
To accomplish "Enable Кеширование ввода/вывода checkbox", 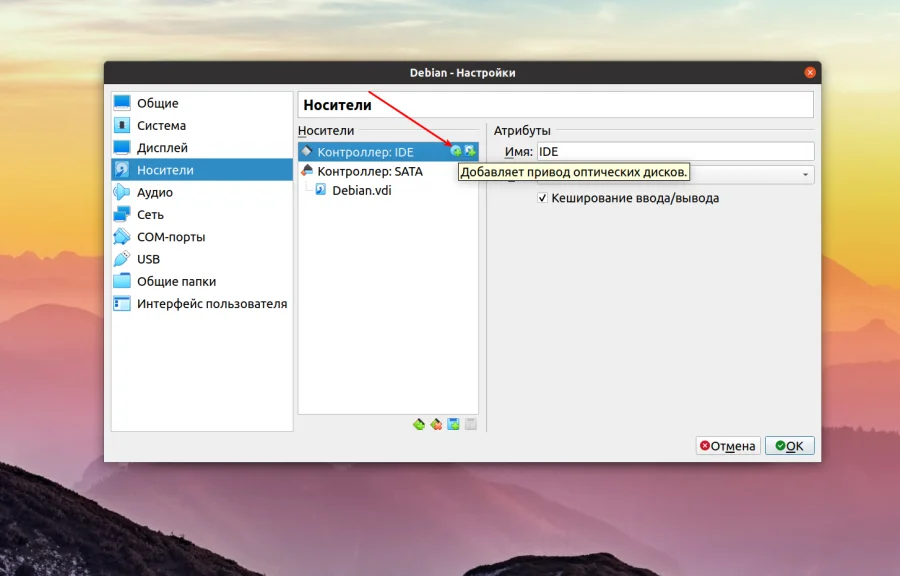I will point(542,198).
